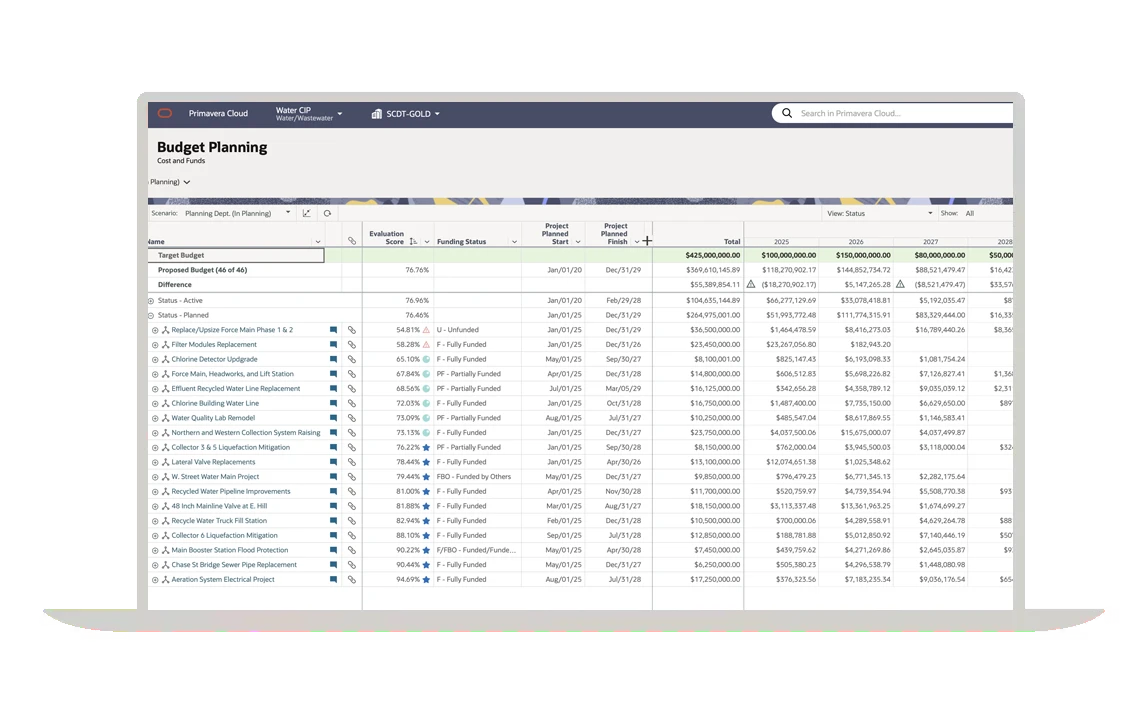Click attachment paperclip for Water Quality Lab Remodel
The image size is (1148, 724).
point(352,418)
